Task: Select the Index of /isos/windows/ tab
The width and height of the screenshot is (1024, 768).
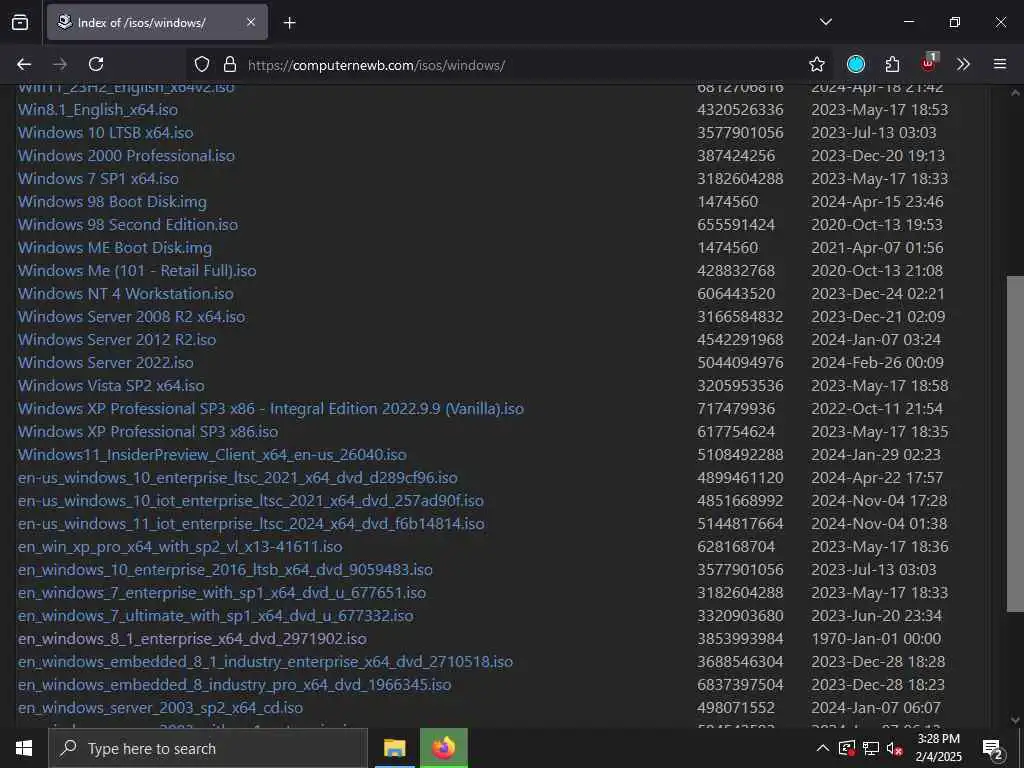Action: tap(157, 22)
